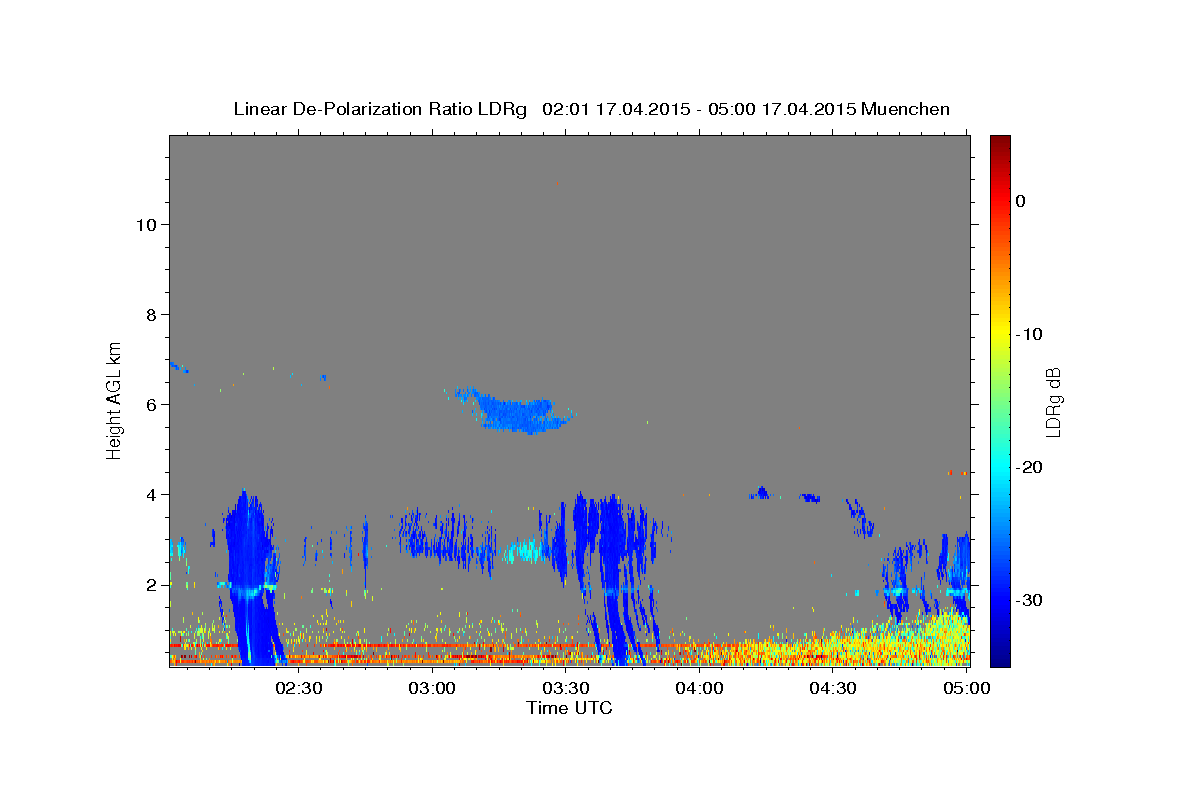The image size is (1200, 800).
Task: Click the colorbar tick label '-10'
Action: (x=1029, y=334)
